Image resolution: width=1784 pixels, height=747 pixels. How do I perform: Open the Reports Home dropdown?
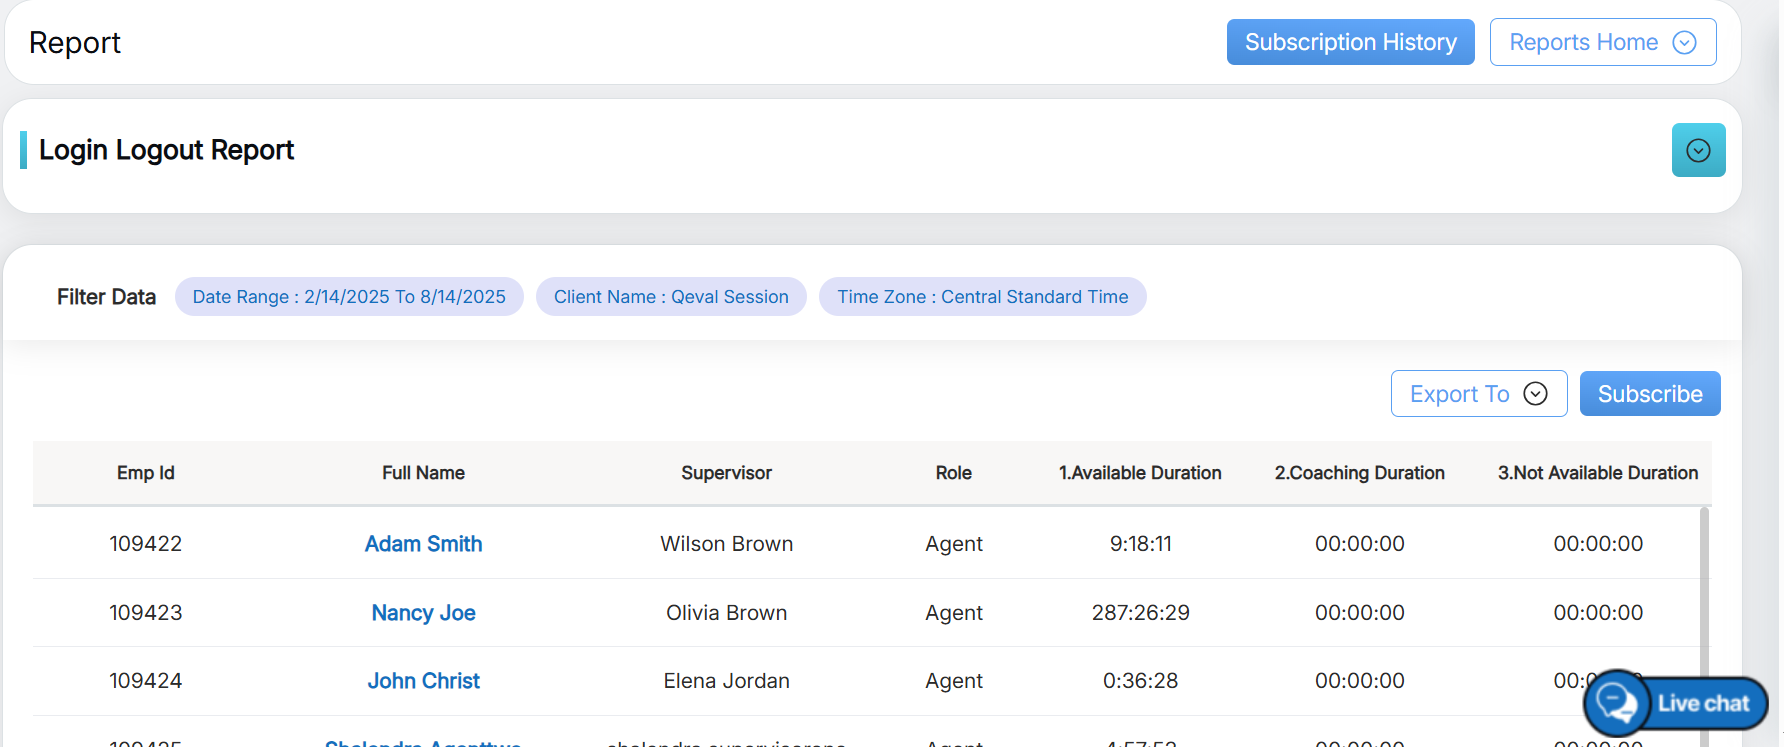[1602, 42]
